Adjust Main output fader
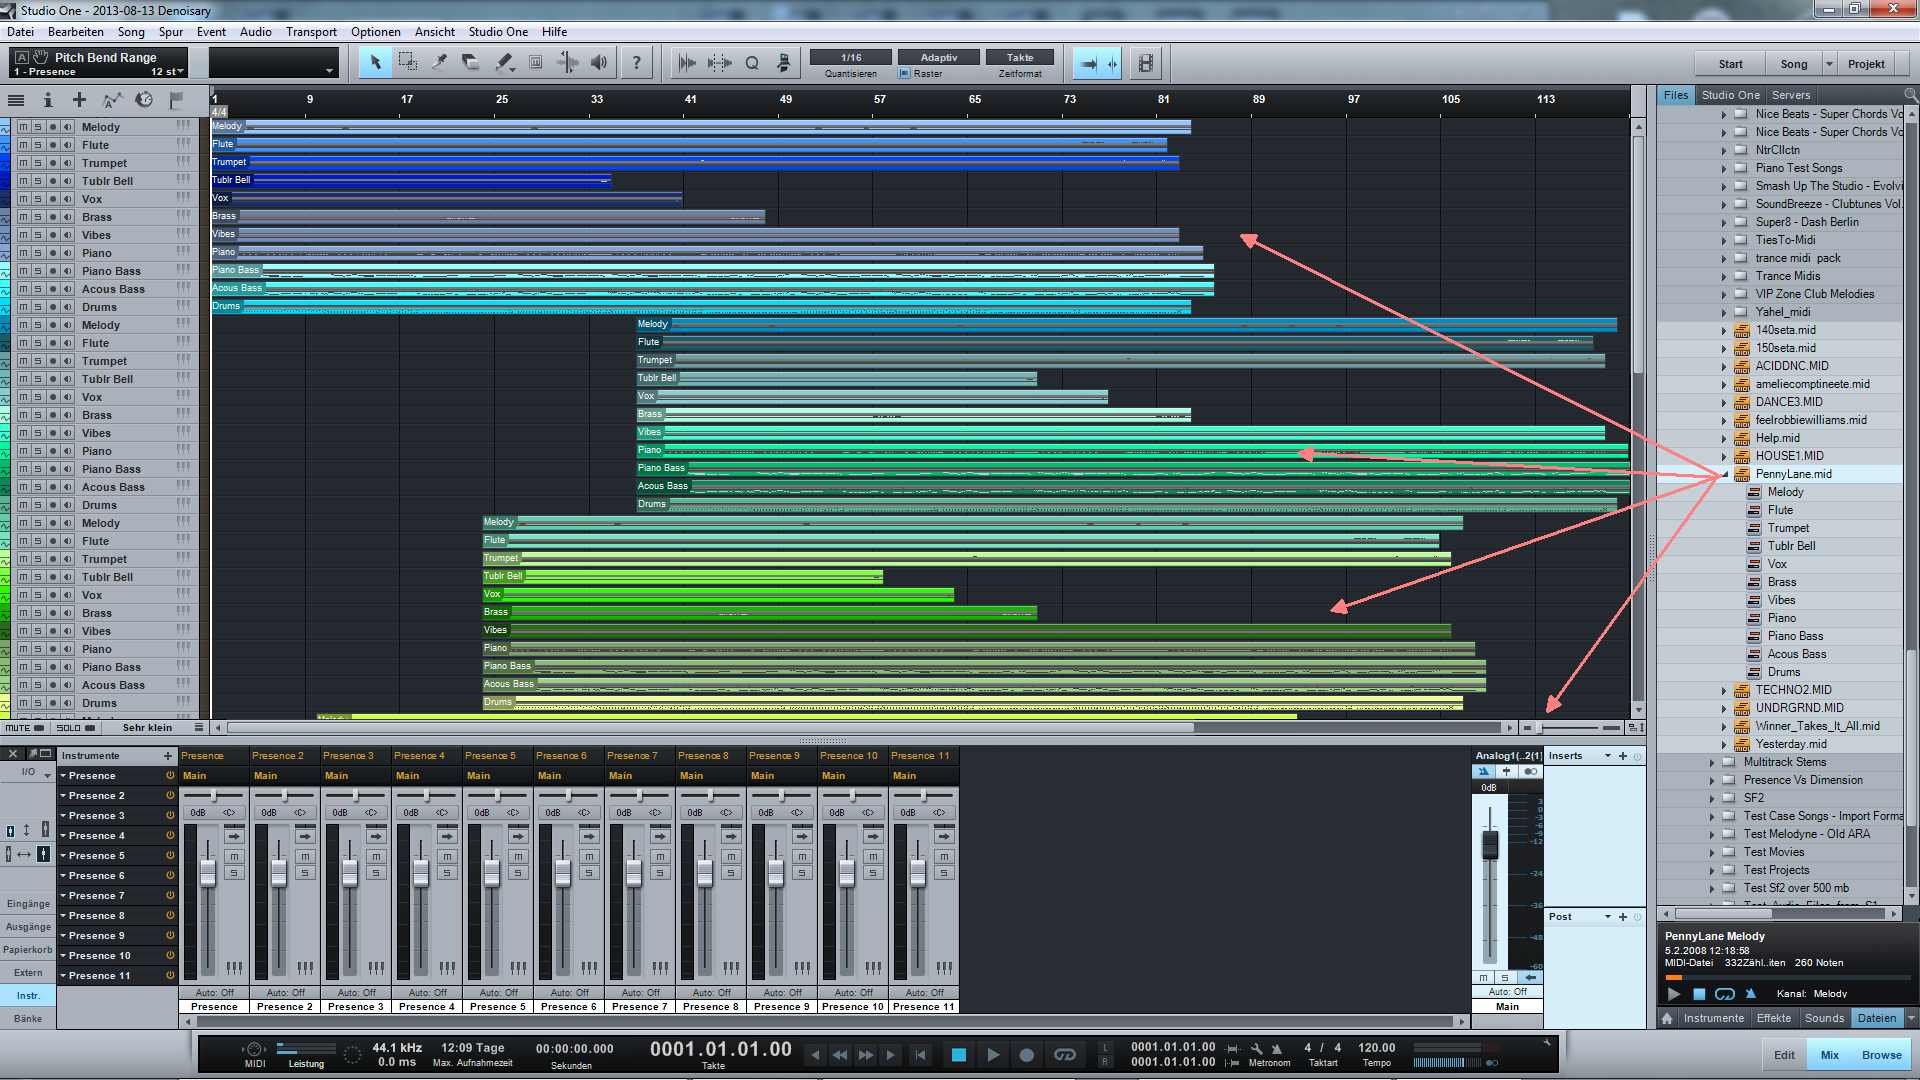The width and height of the screenshot is (1920, 1080). pyautogui.click(x=1490, y=845)
